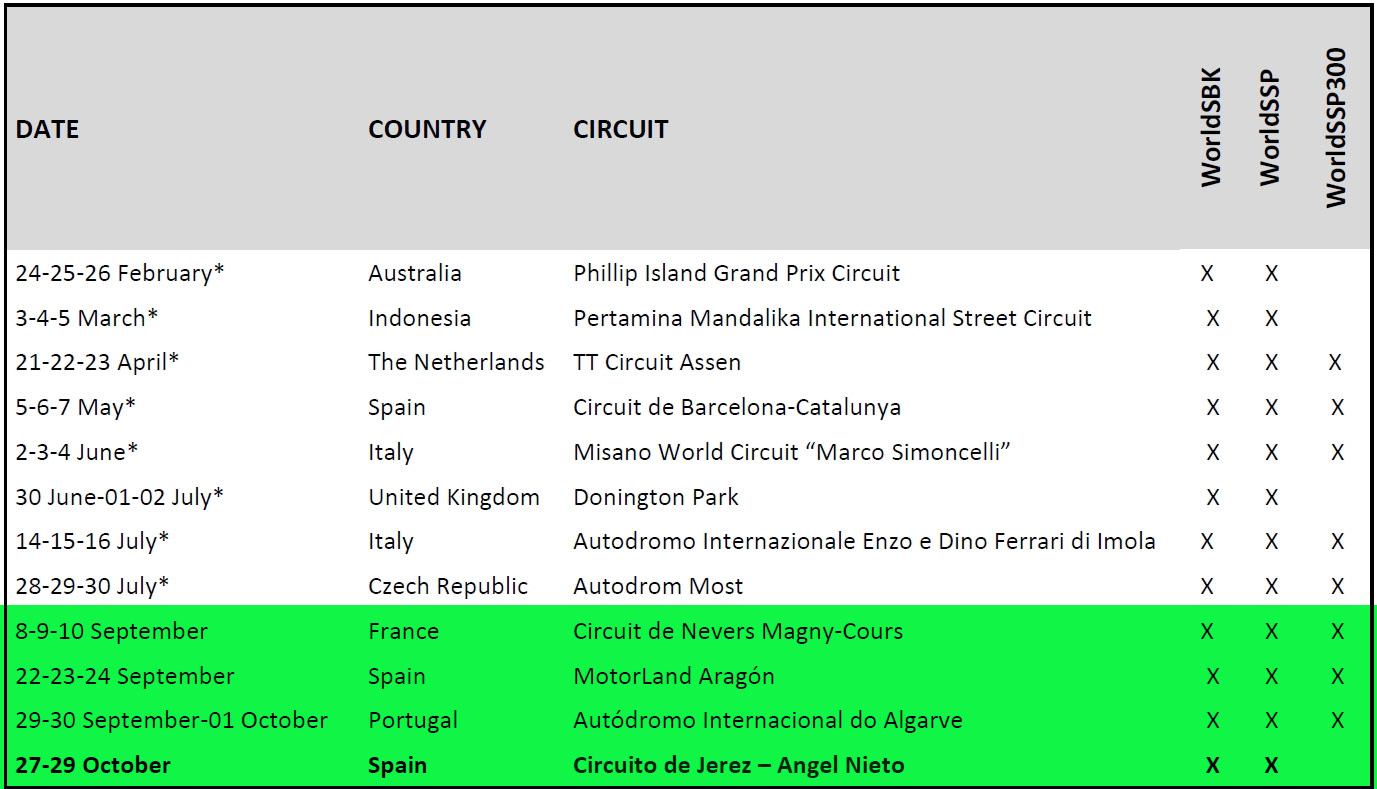Image resolution: width=1377 pixels, height=789 pixels.
Task: Click the rotated WorldSSP300 column header
Action: [1336, 127]
